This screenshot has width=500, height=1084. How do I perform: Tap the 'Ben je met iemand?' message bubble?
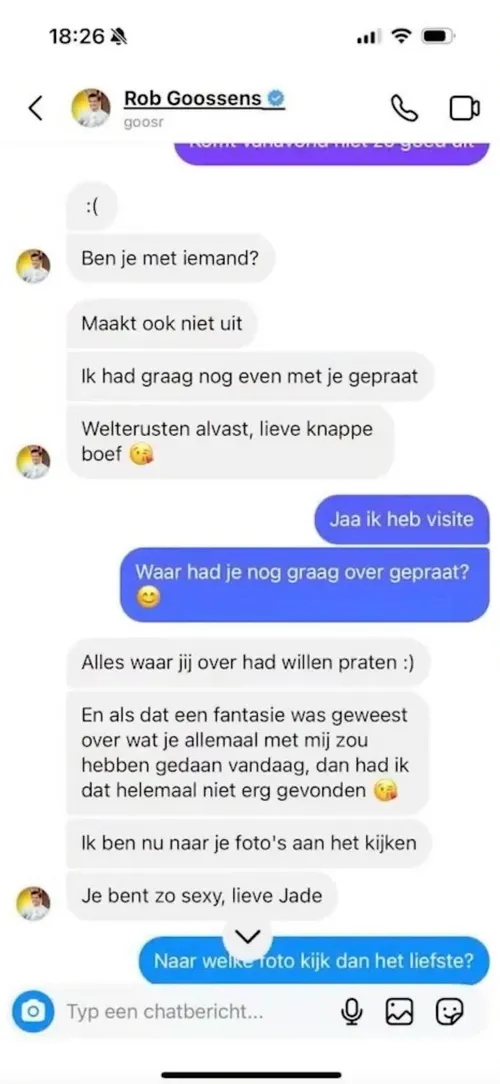(x=170, y=258)
